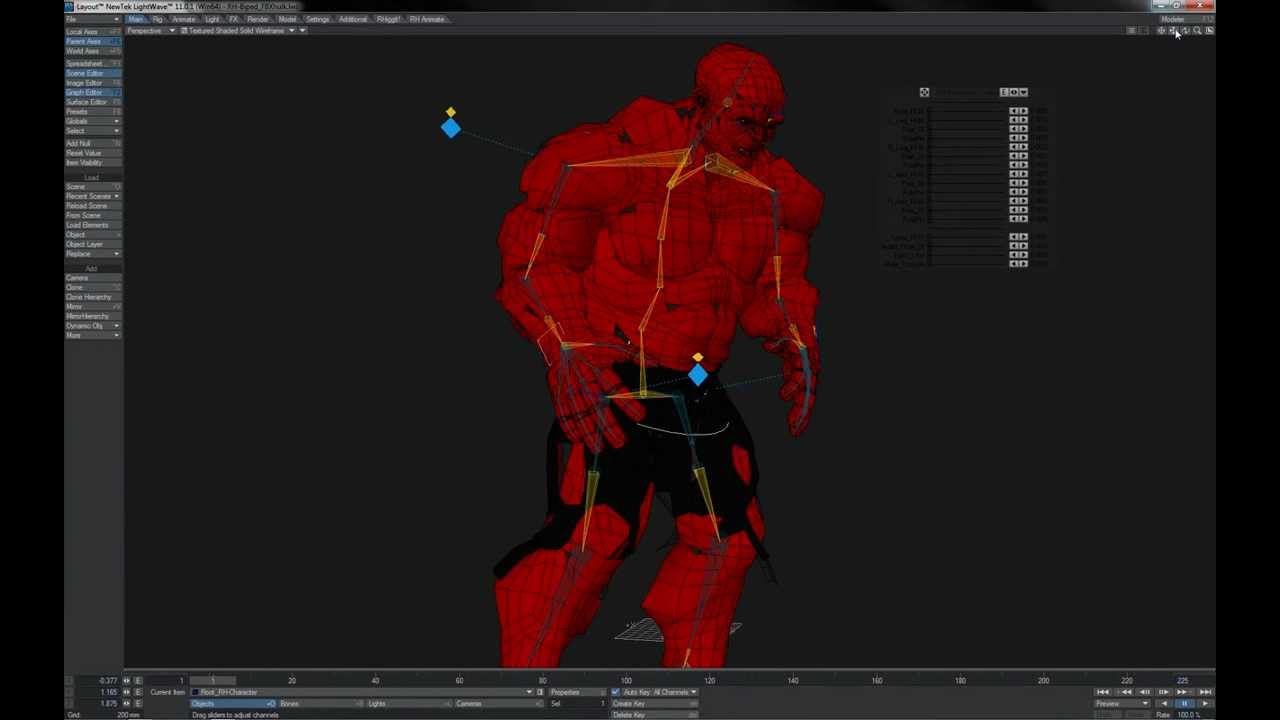This screenshot has height=720, width=1280.
Task: Switch to the Settings tab
Action: [x=317, y=19]
